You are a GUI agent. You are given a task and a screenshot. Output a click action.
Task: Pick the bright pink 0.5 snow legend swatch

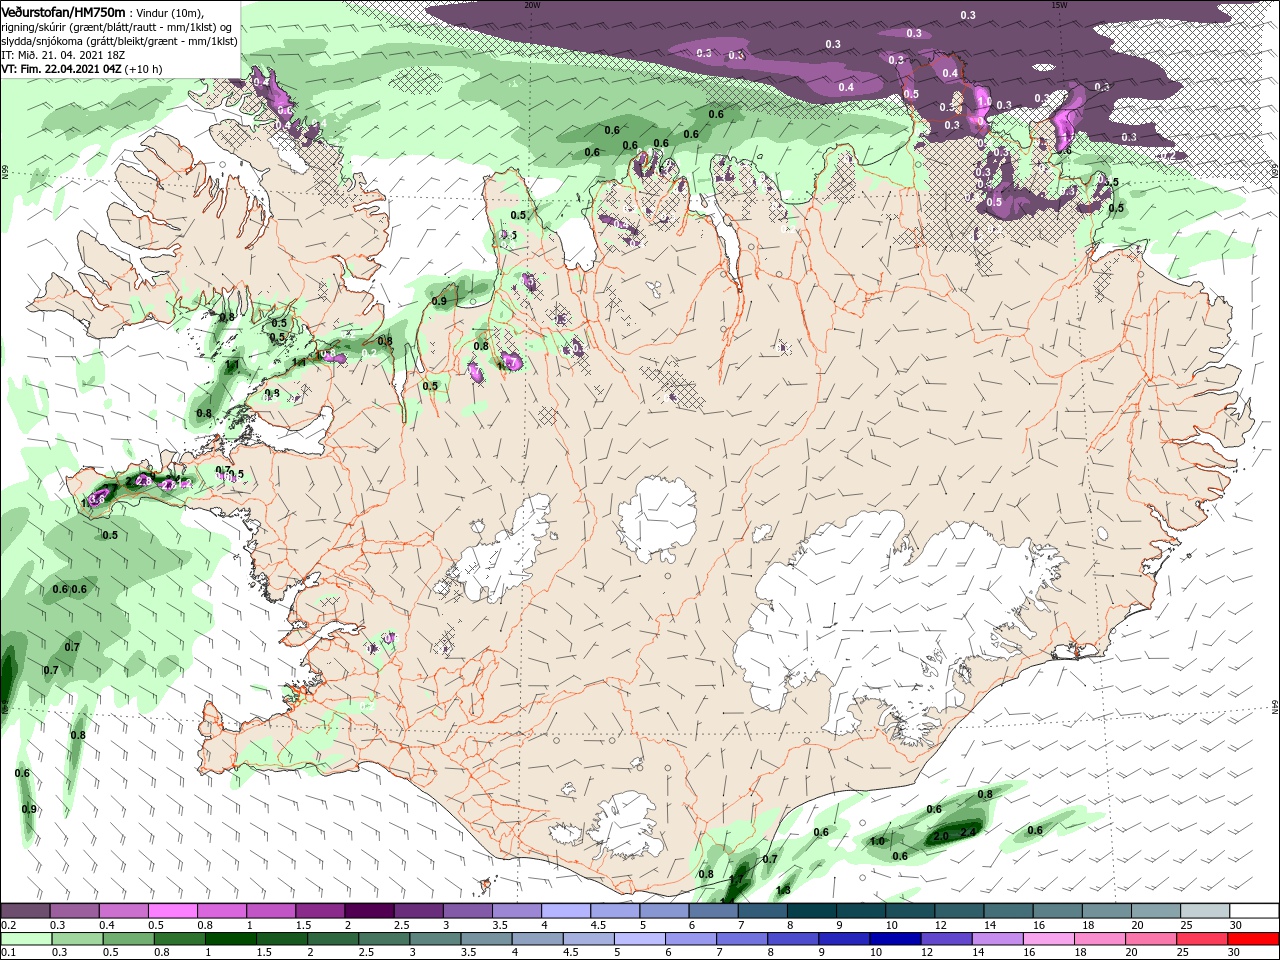(173, 911)
